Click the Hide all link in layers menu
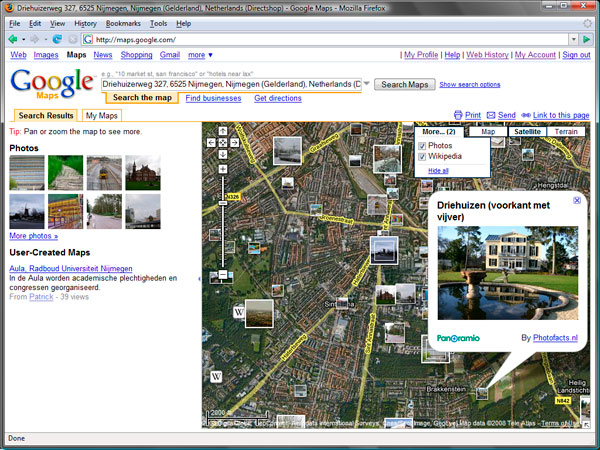 tap(438, 171)
